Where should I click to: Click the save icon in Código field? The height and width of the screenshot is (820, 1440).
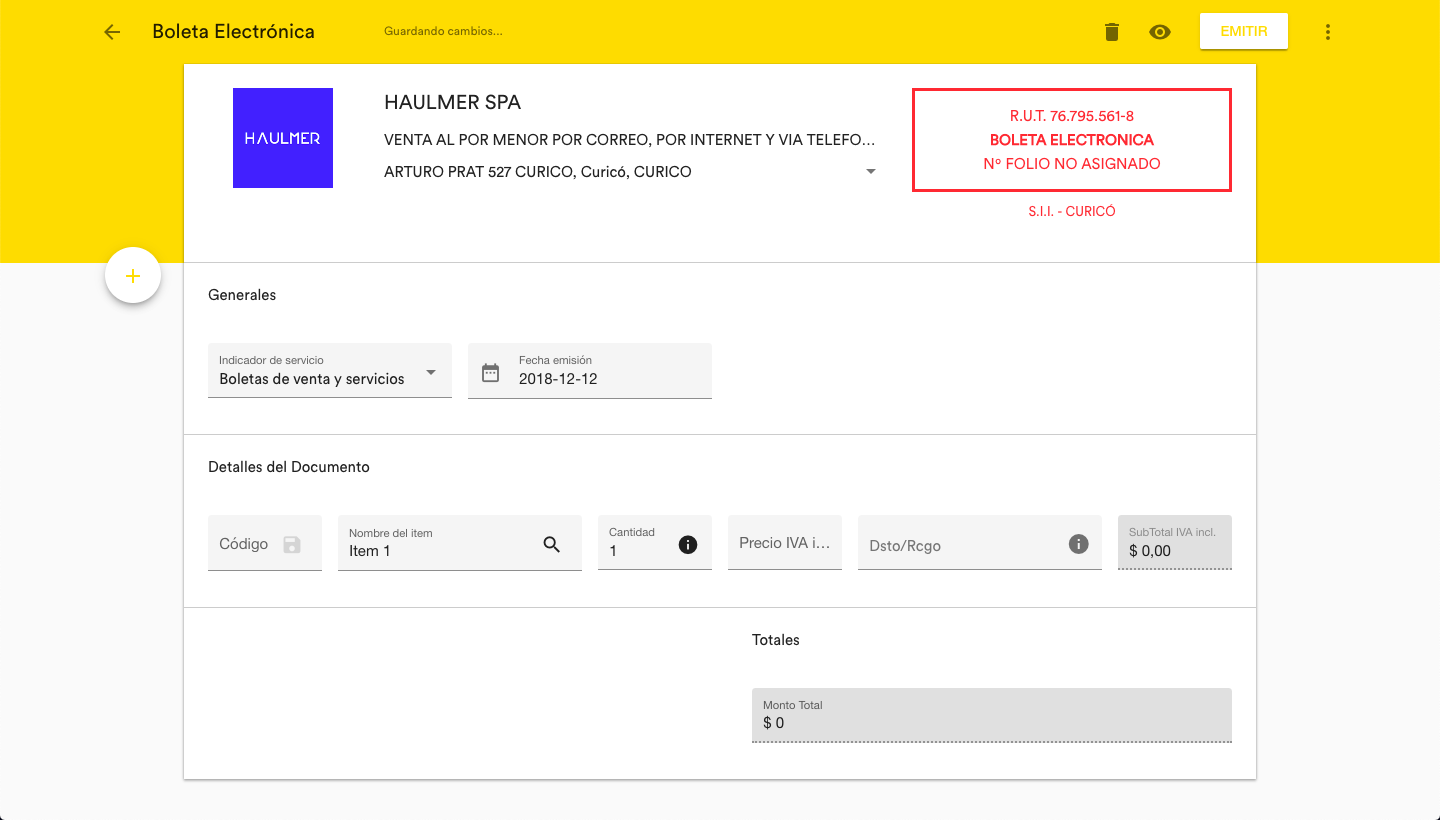point(292,544)
